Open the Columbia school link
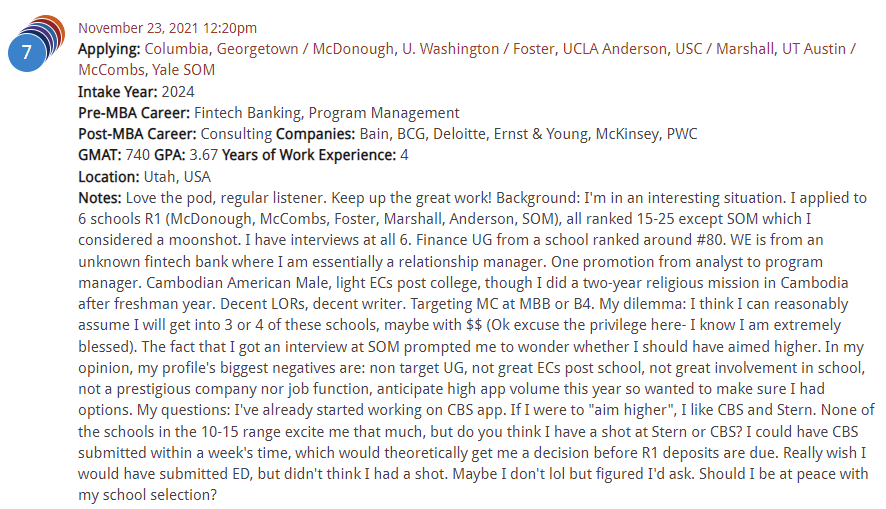Screen dimensions: 886x509 pyautogui.click(x=176, y=49)
